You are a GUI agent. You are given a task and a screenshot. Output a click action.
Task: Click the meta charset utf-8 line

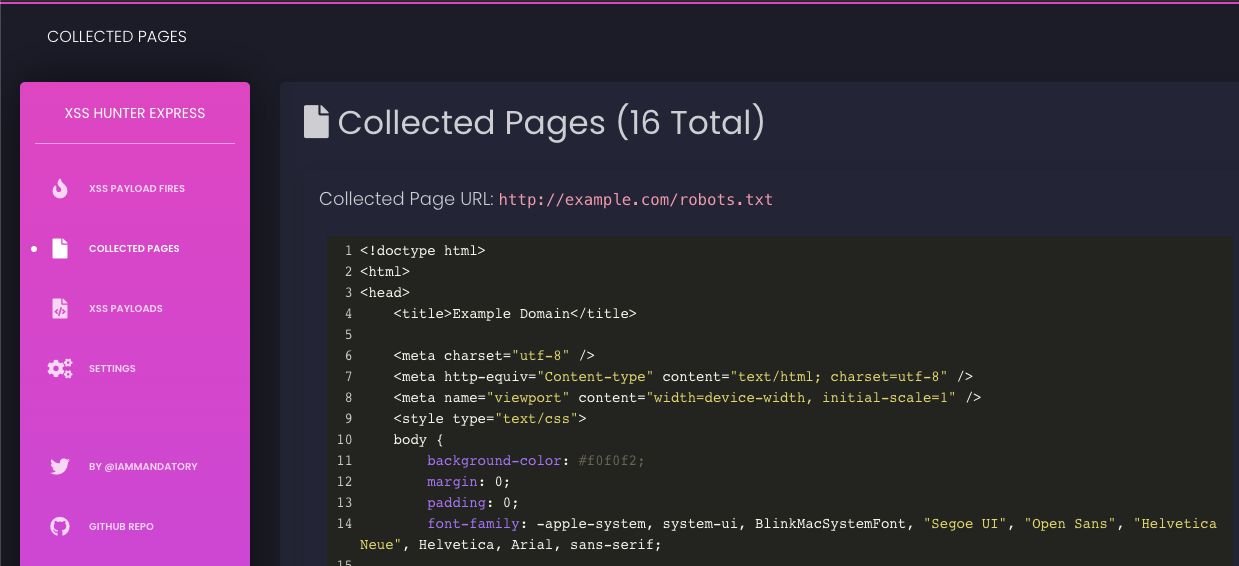pyautogui.click(x=494, y=356)
